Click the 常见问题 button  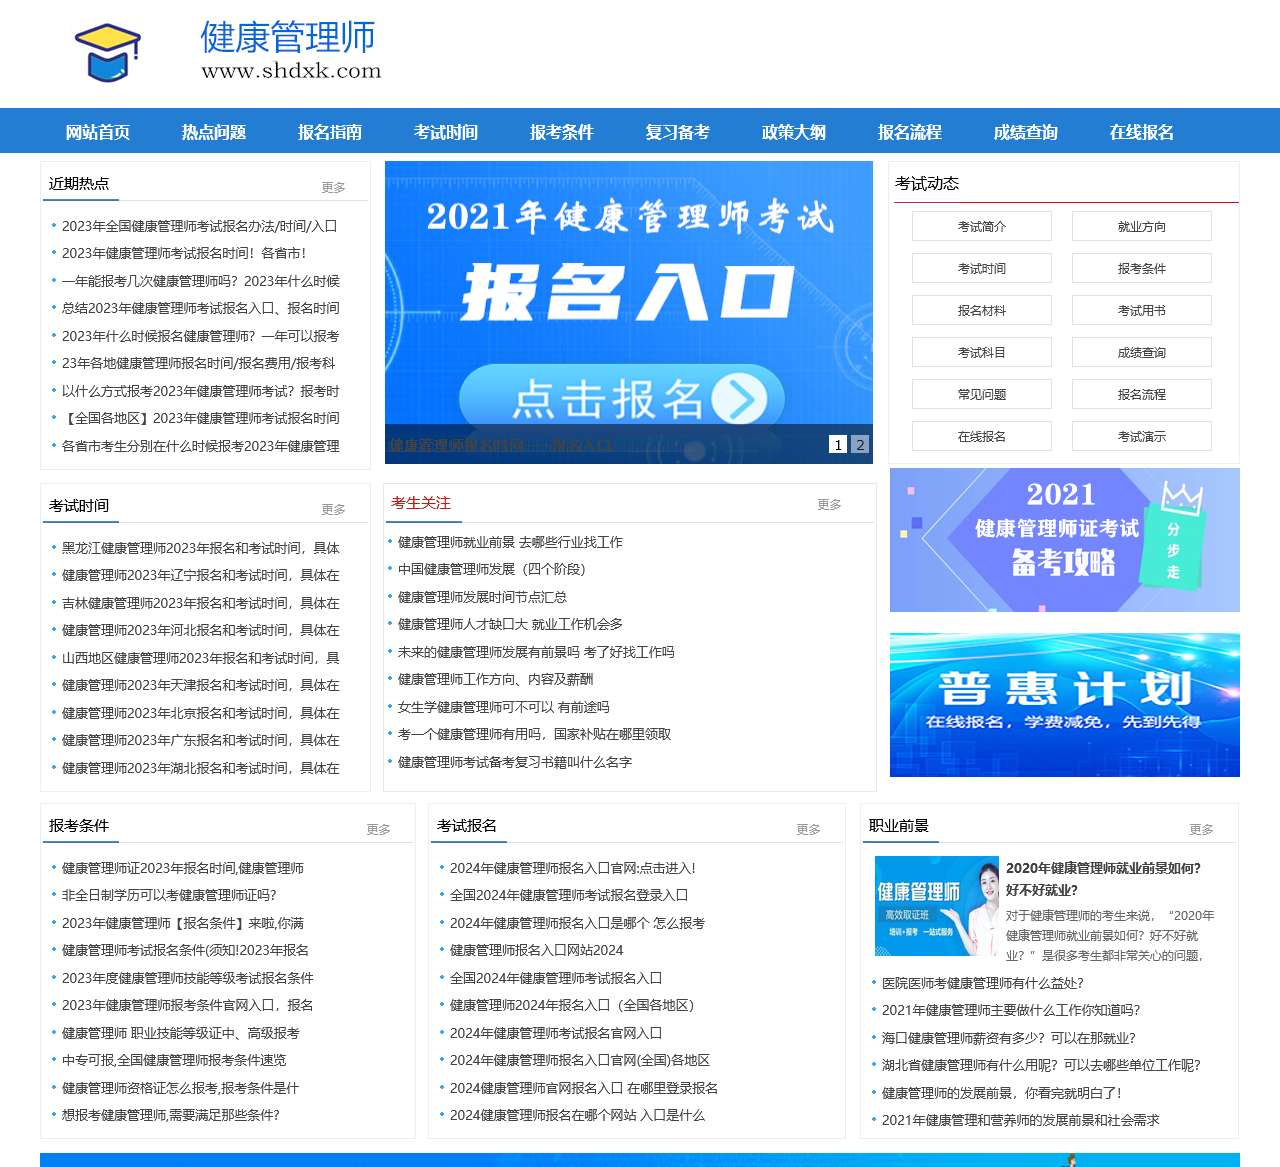pos(981,394)
